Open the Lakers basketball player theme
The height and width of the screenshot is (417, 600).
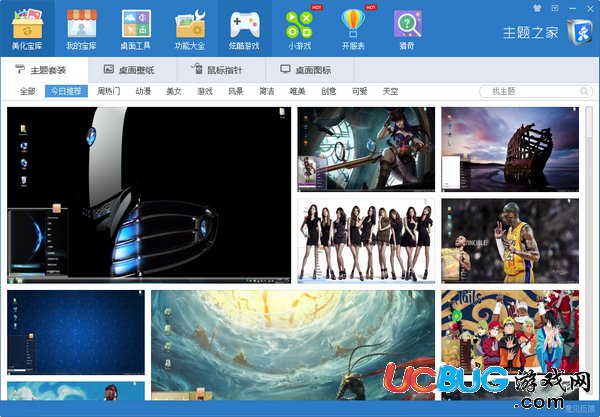[x=510, y=241]
